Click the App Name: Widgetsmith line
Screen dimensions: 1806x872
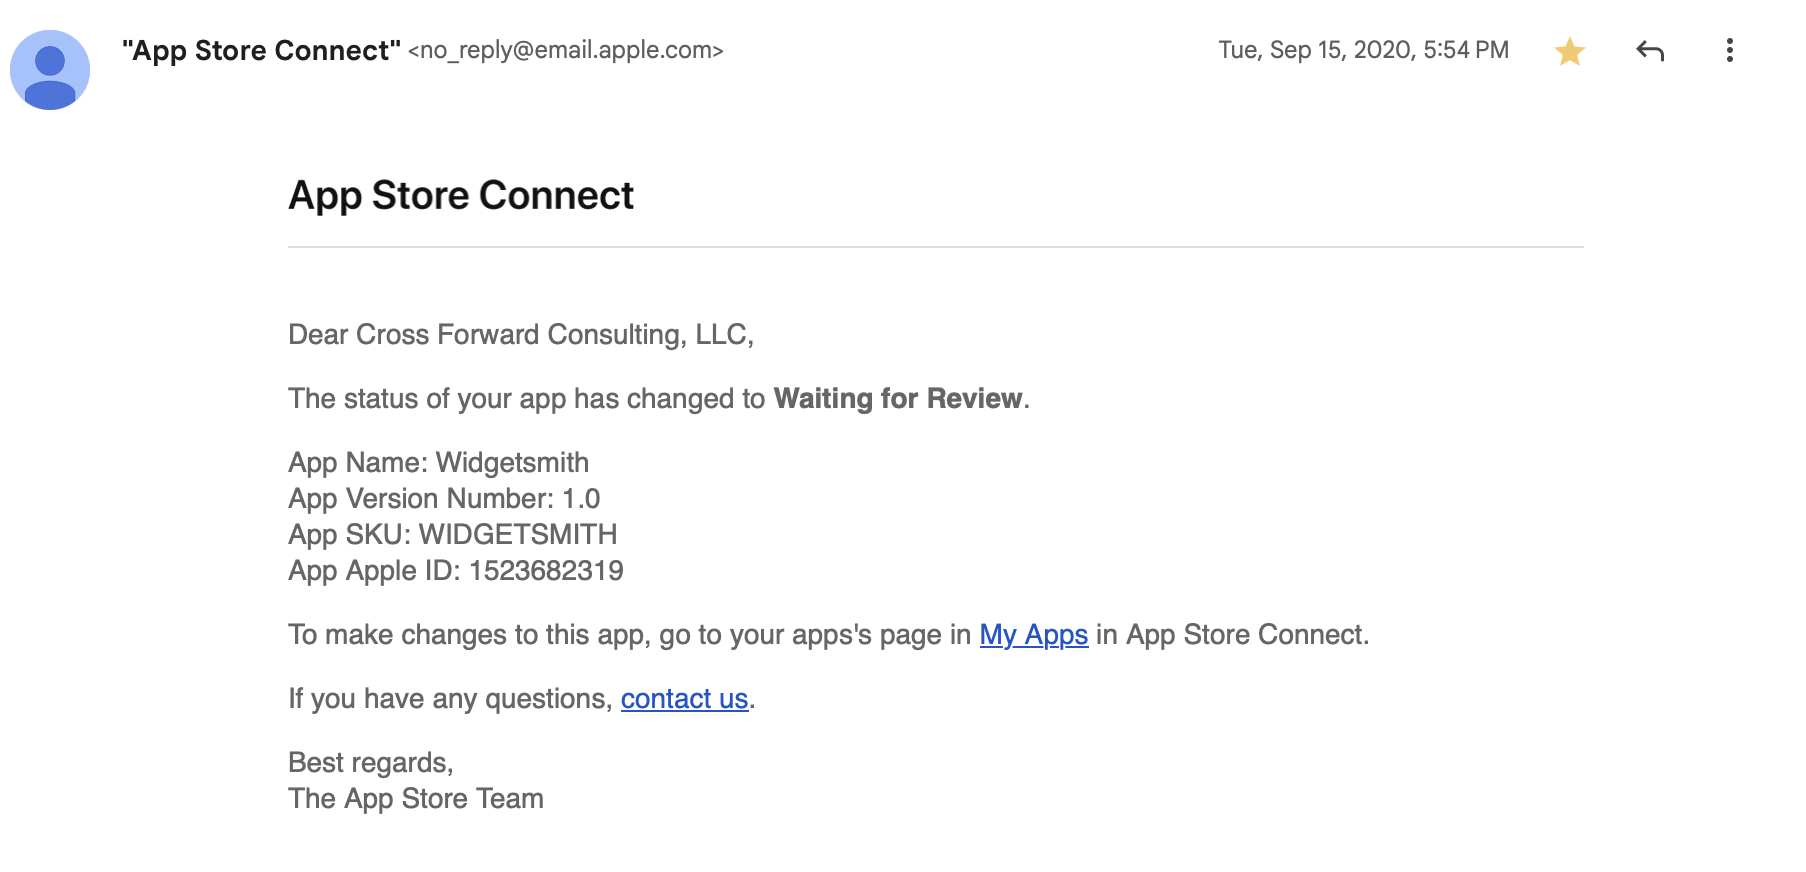coord(438,463)
